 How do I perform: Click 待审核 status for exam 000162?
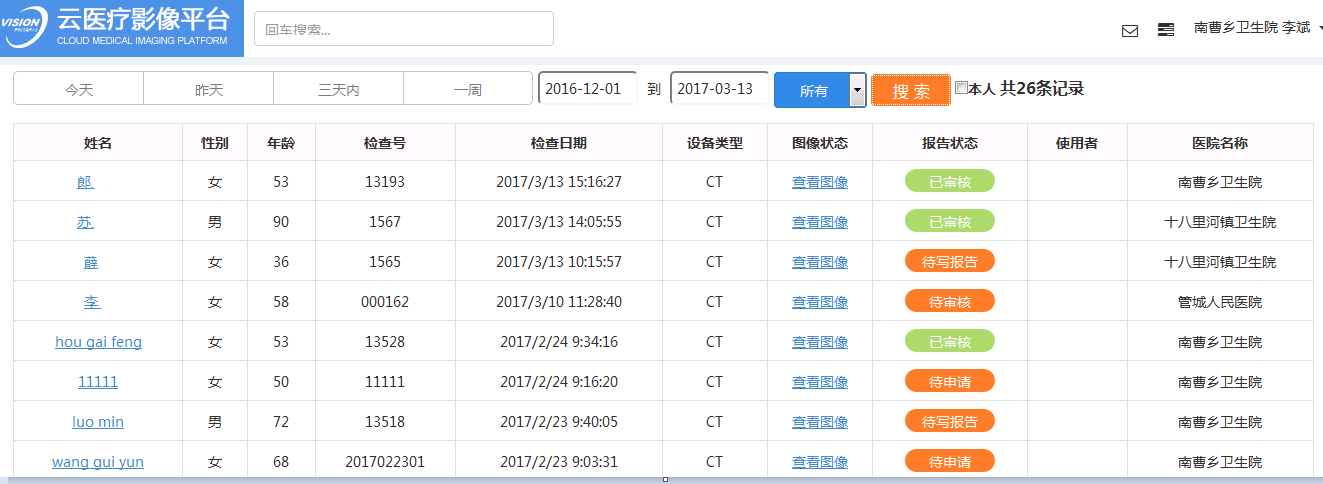pos(949,302)
